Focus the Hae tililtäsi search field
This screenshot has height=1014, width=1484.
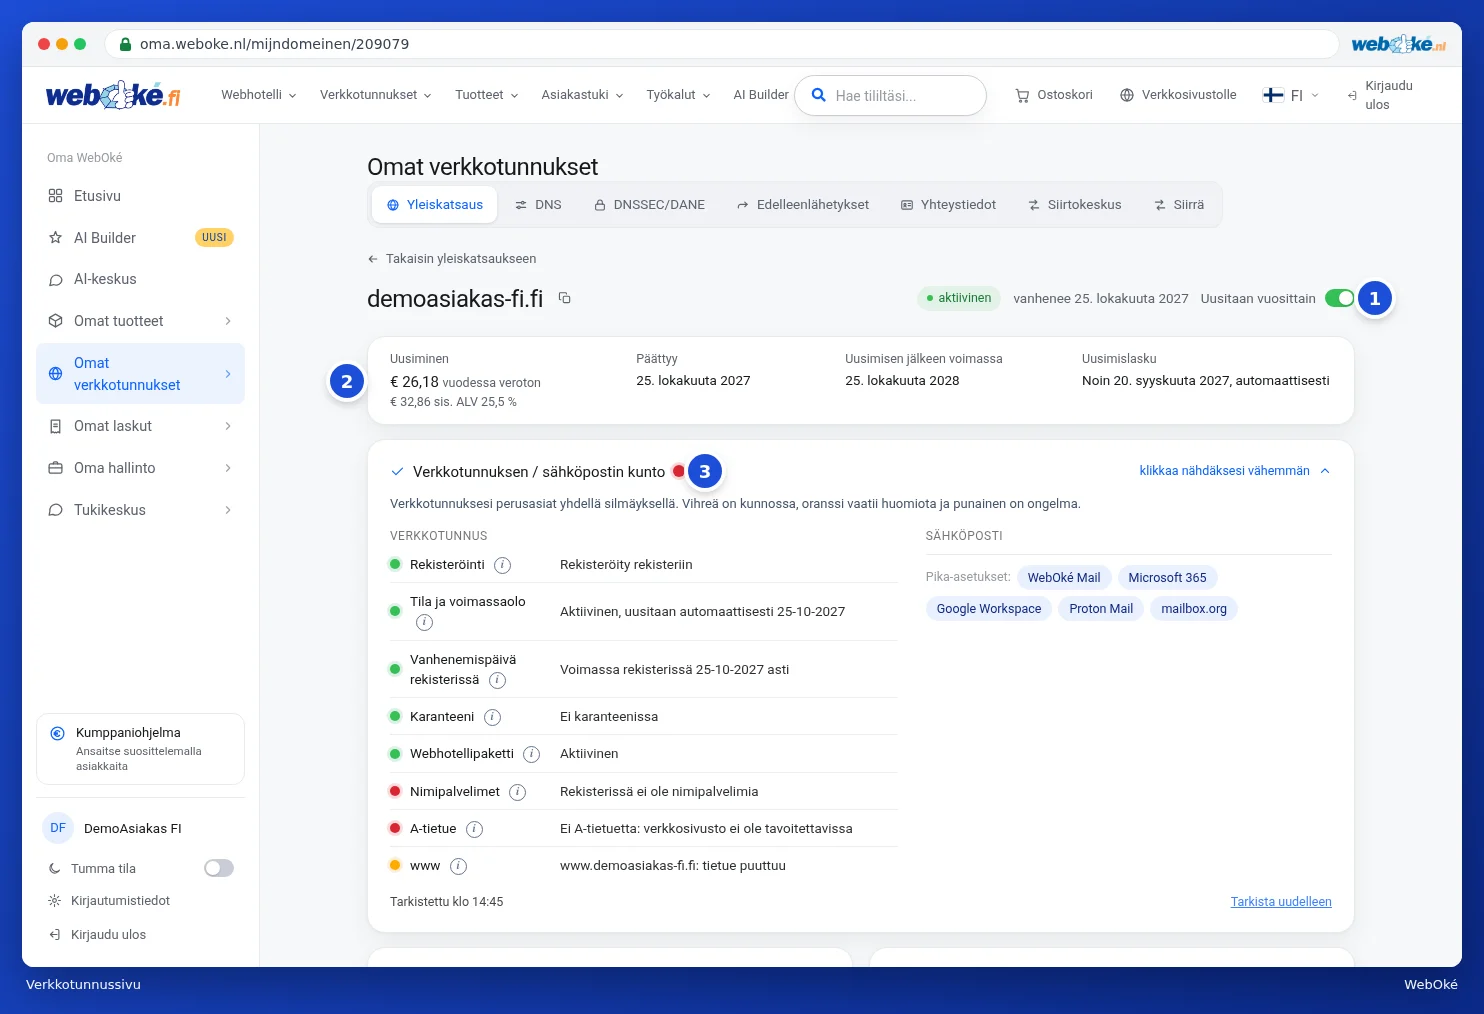click(x=890, y=96)
